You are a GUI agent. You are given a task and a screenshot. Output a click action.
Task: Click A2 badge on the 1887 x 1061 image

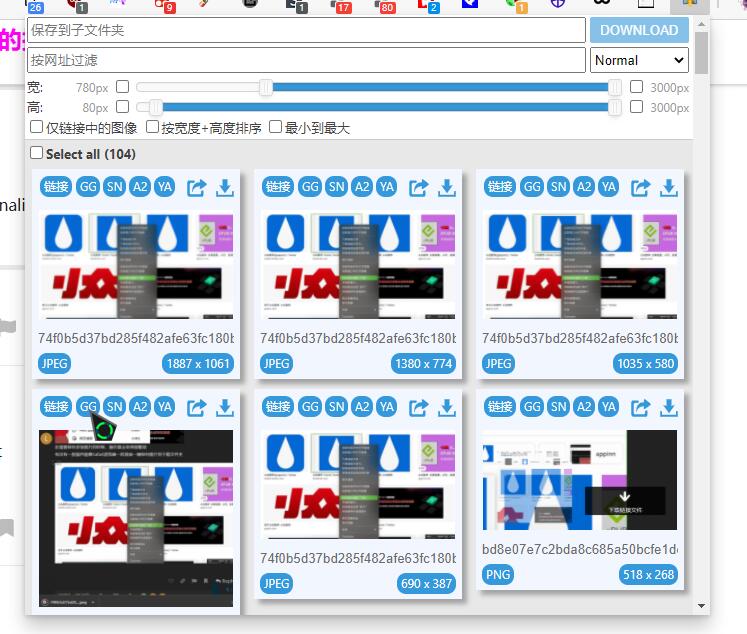point(140,187)
